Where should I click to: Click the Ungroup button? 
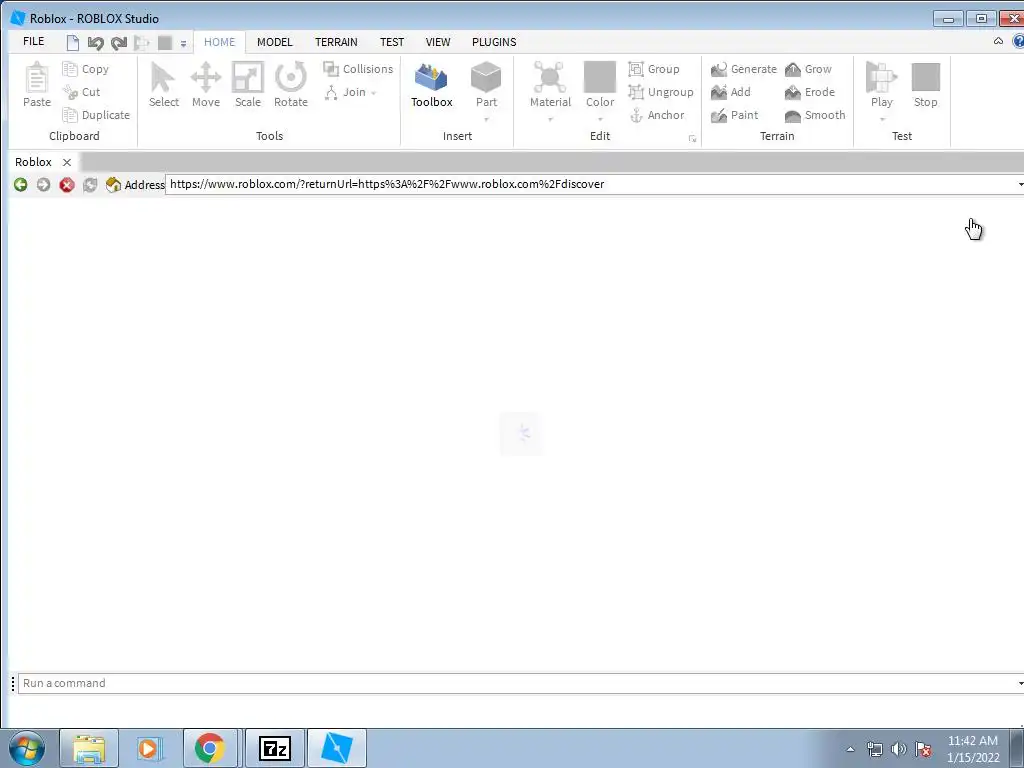click(661, 92)
